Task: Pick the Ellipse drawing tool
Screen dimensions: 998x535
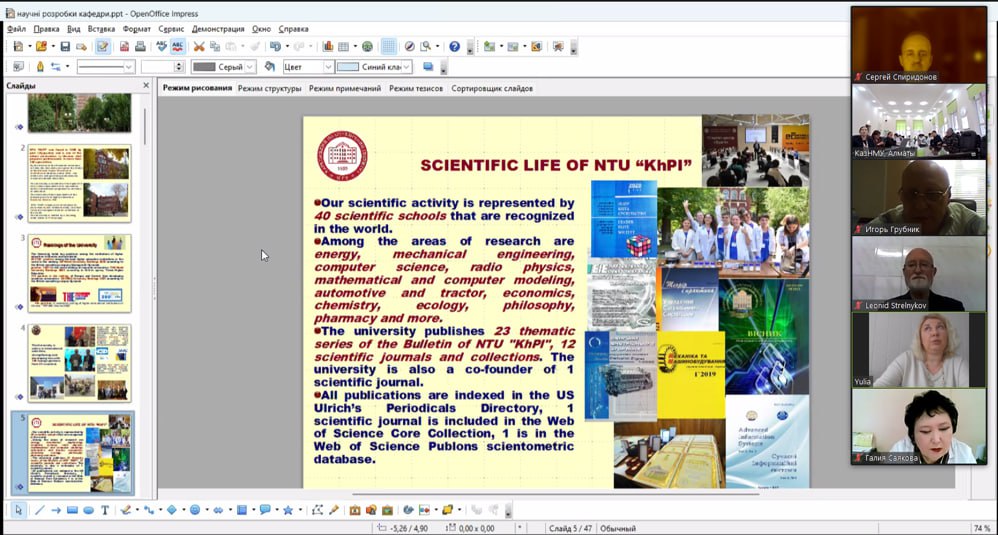Action: [88, 510]
